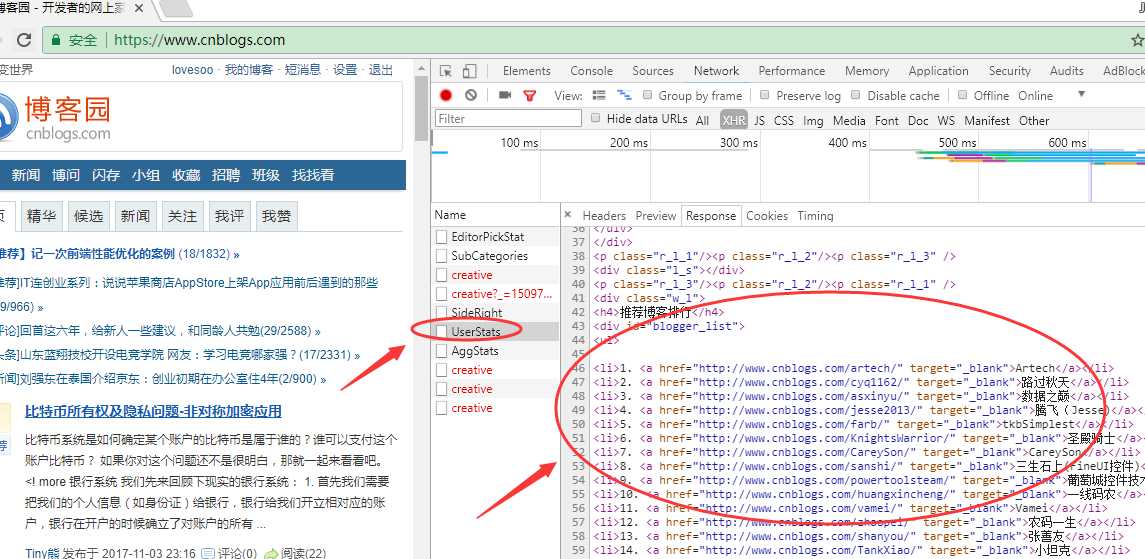Focus the network Filter text box
Image resolution: width=1145 pixels, height=559 pixels.
[x=508, y=118]
